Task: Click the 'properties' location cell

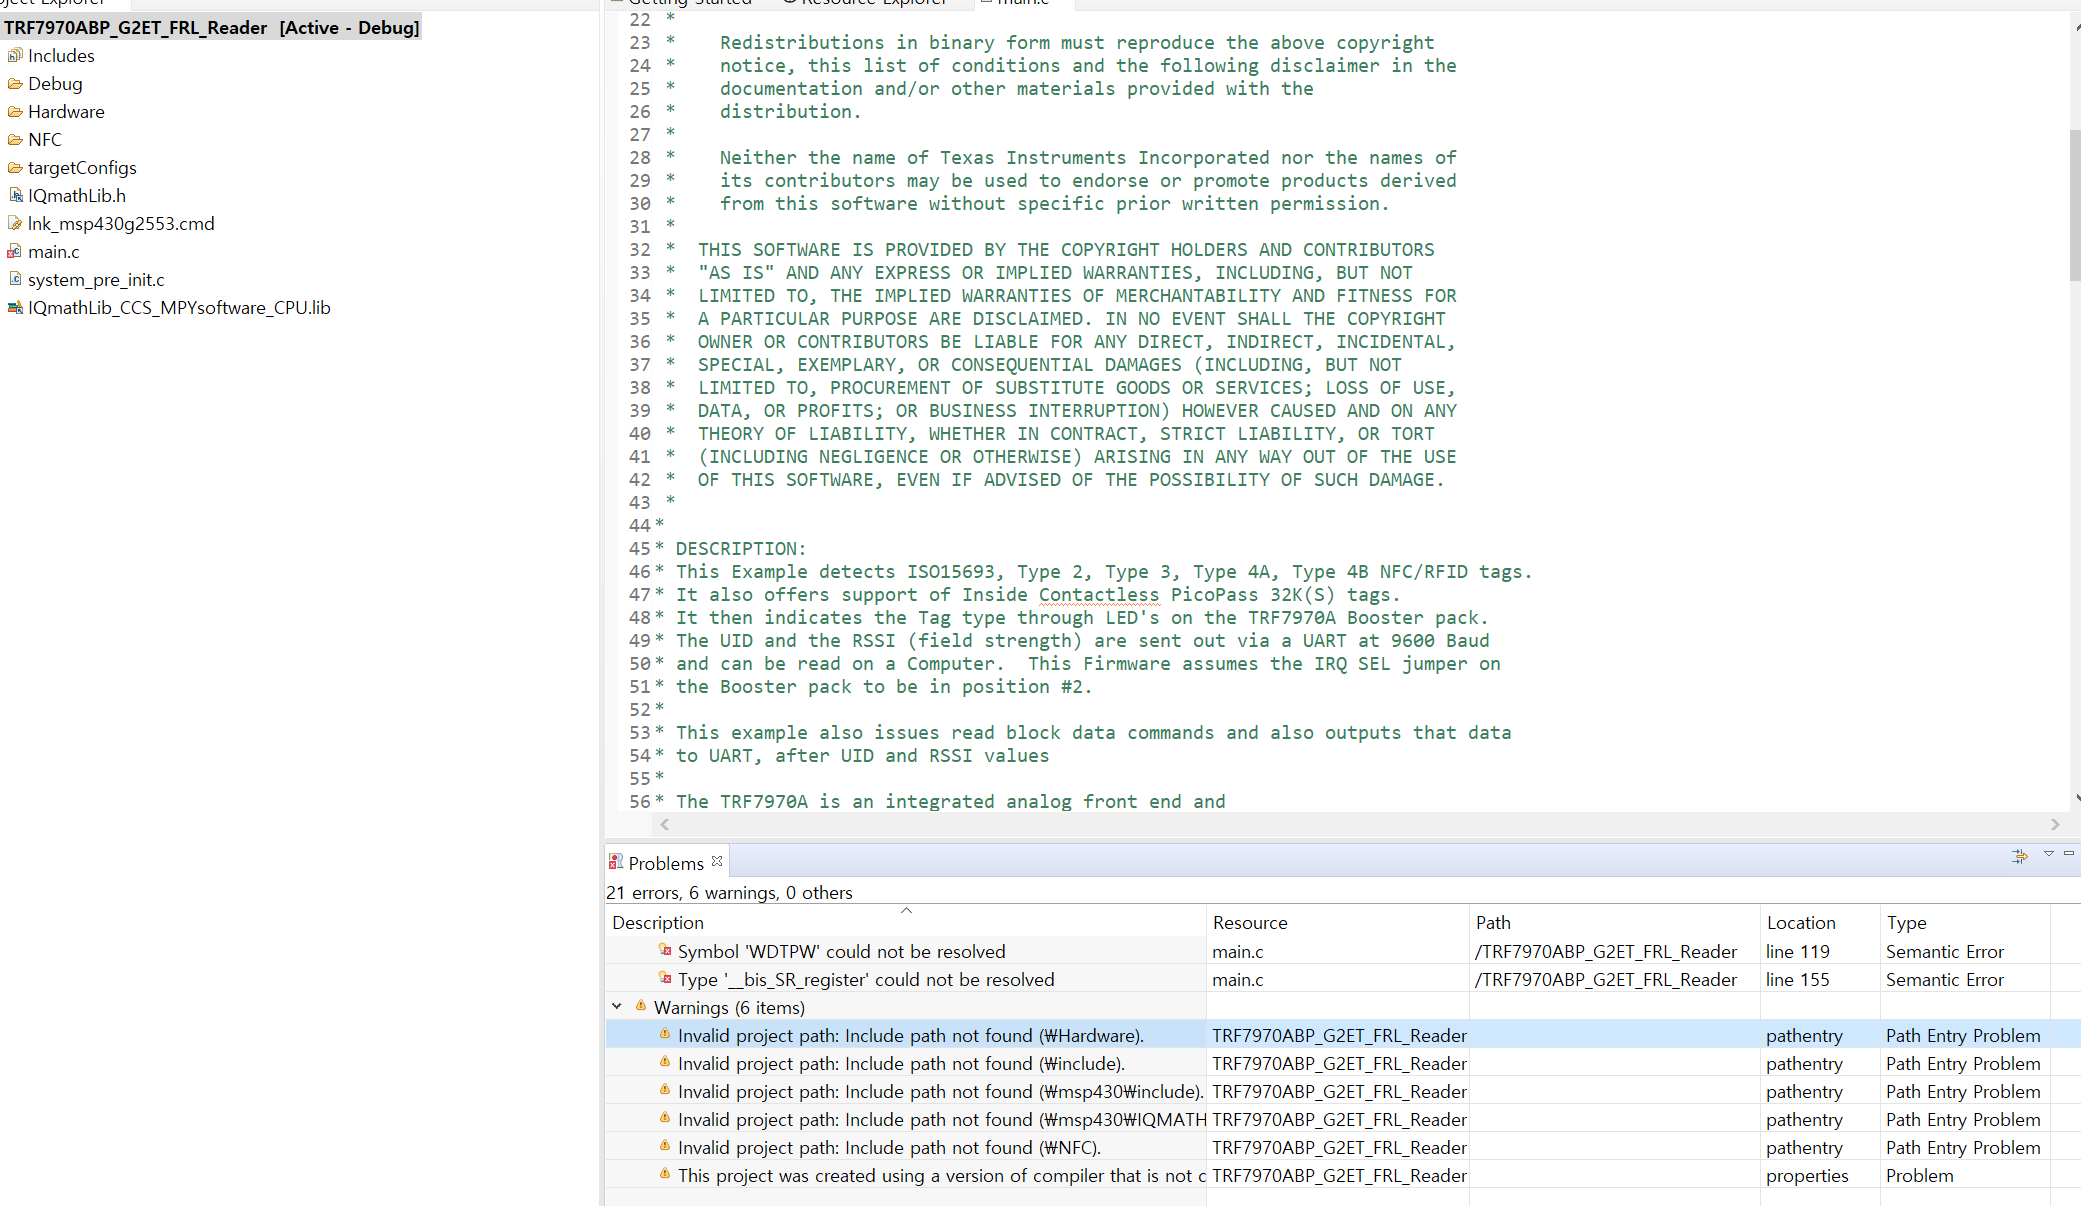Action: pyautogui.click(x=1807, y=1176)
